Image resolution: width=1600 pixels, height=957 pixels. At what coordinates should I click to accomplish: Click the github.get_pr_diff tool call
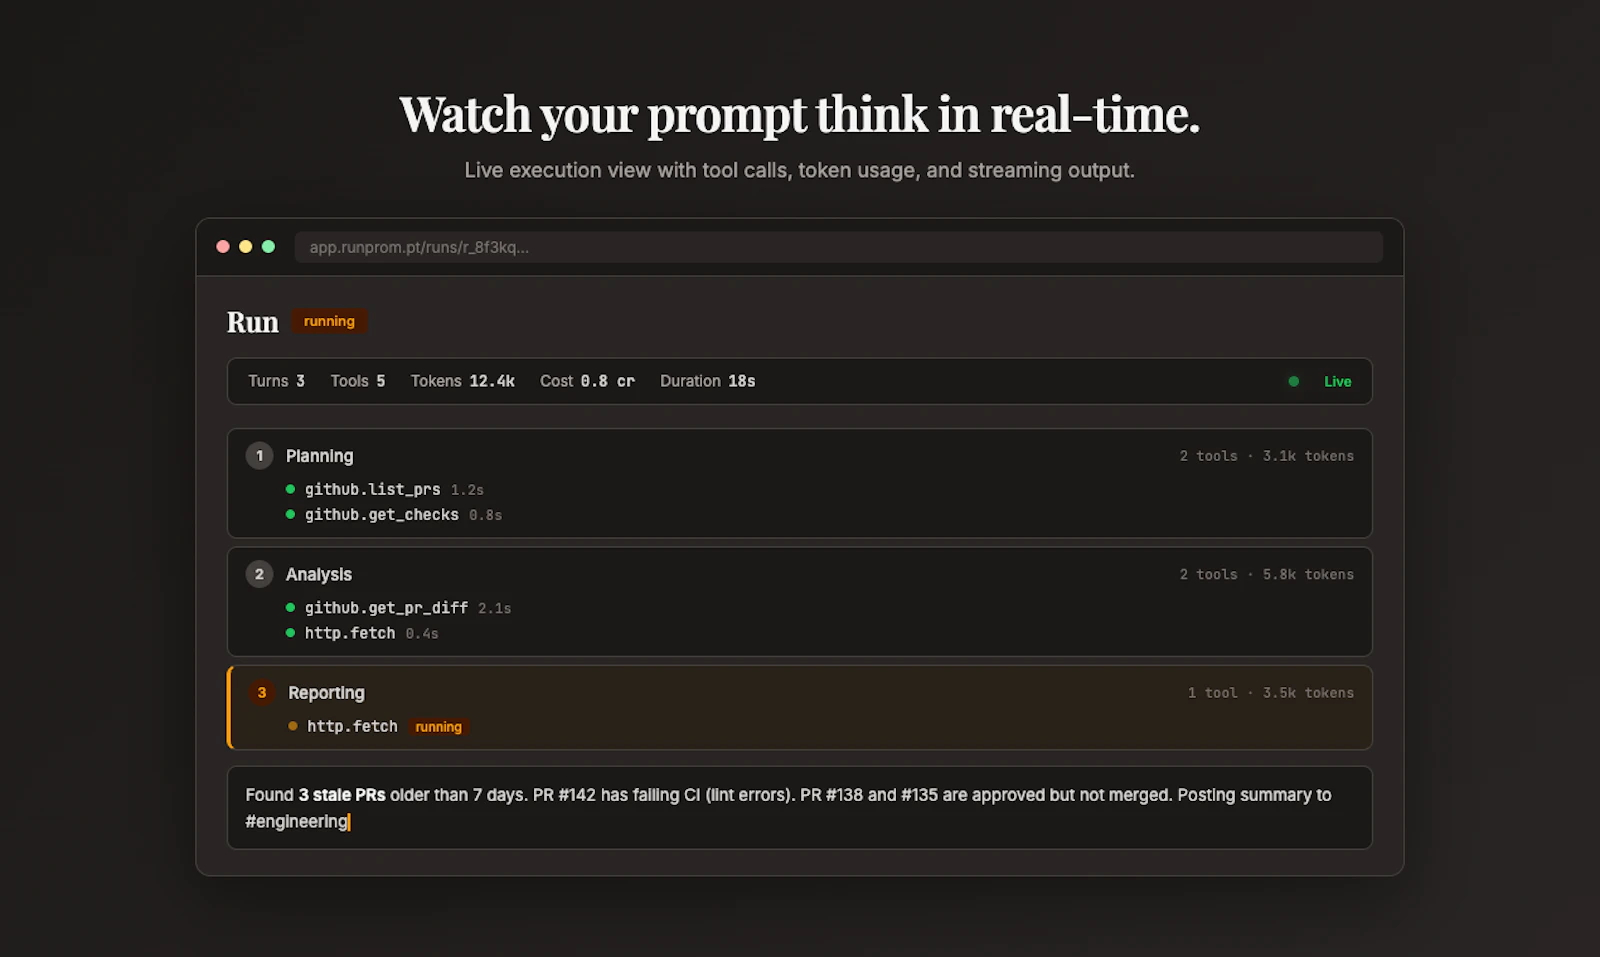386,608
